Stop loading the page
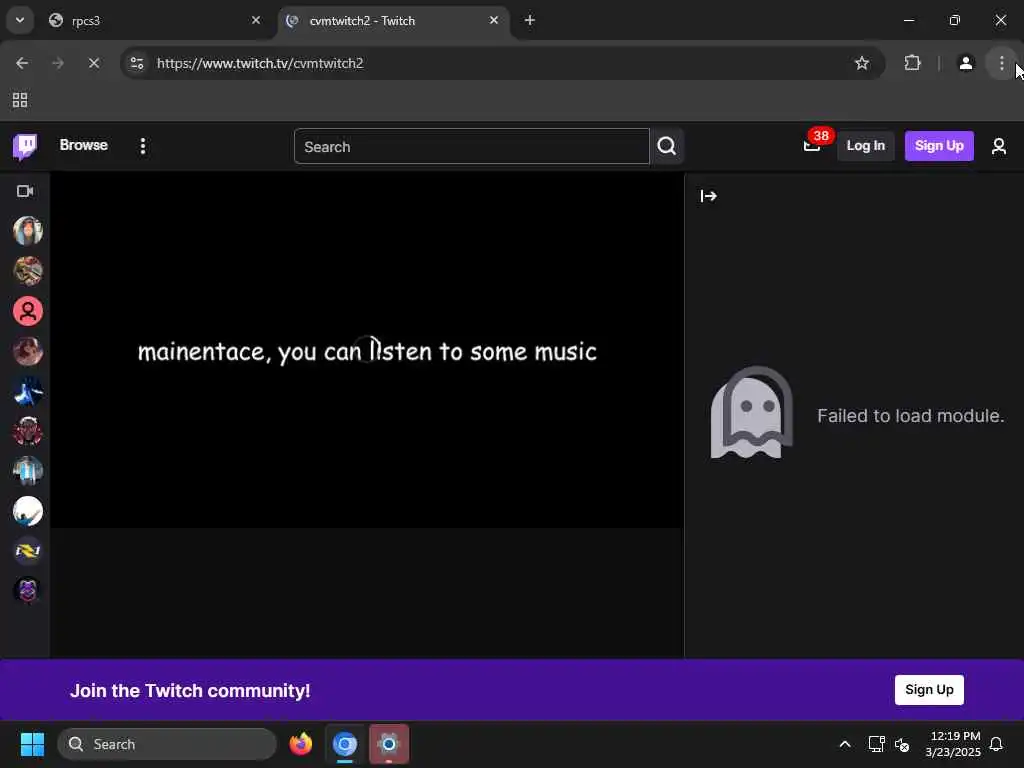The image size is (1024, 768). tap(93, 63)
